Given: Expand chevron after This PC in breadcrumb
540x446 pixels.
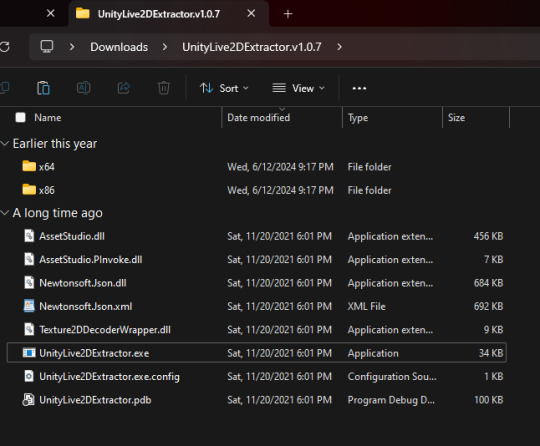Looking at the screenshot, I should click(72, 46).
